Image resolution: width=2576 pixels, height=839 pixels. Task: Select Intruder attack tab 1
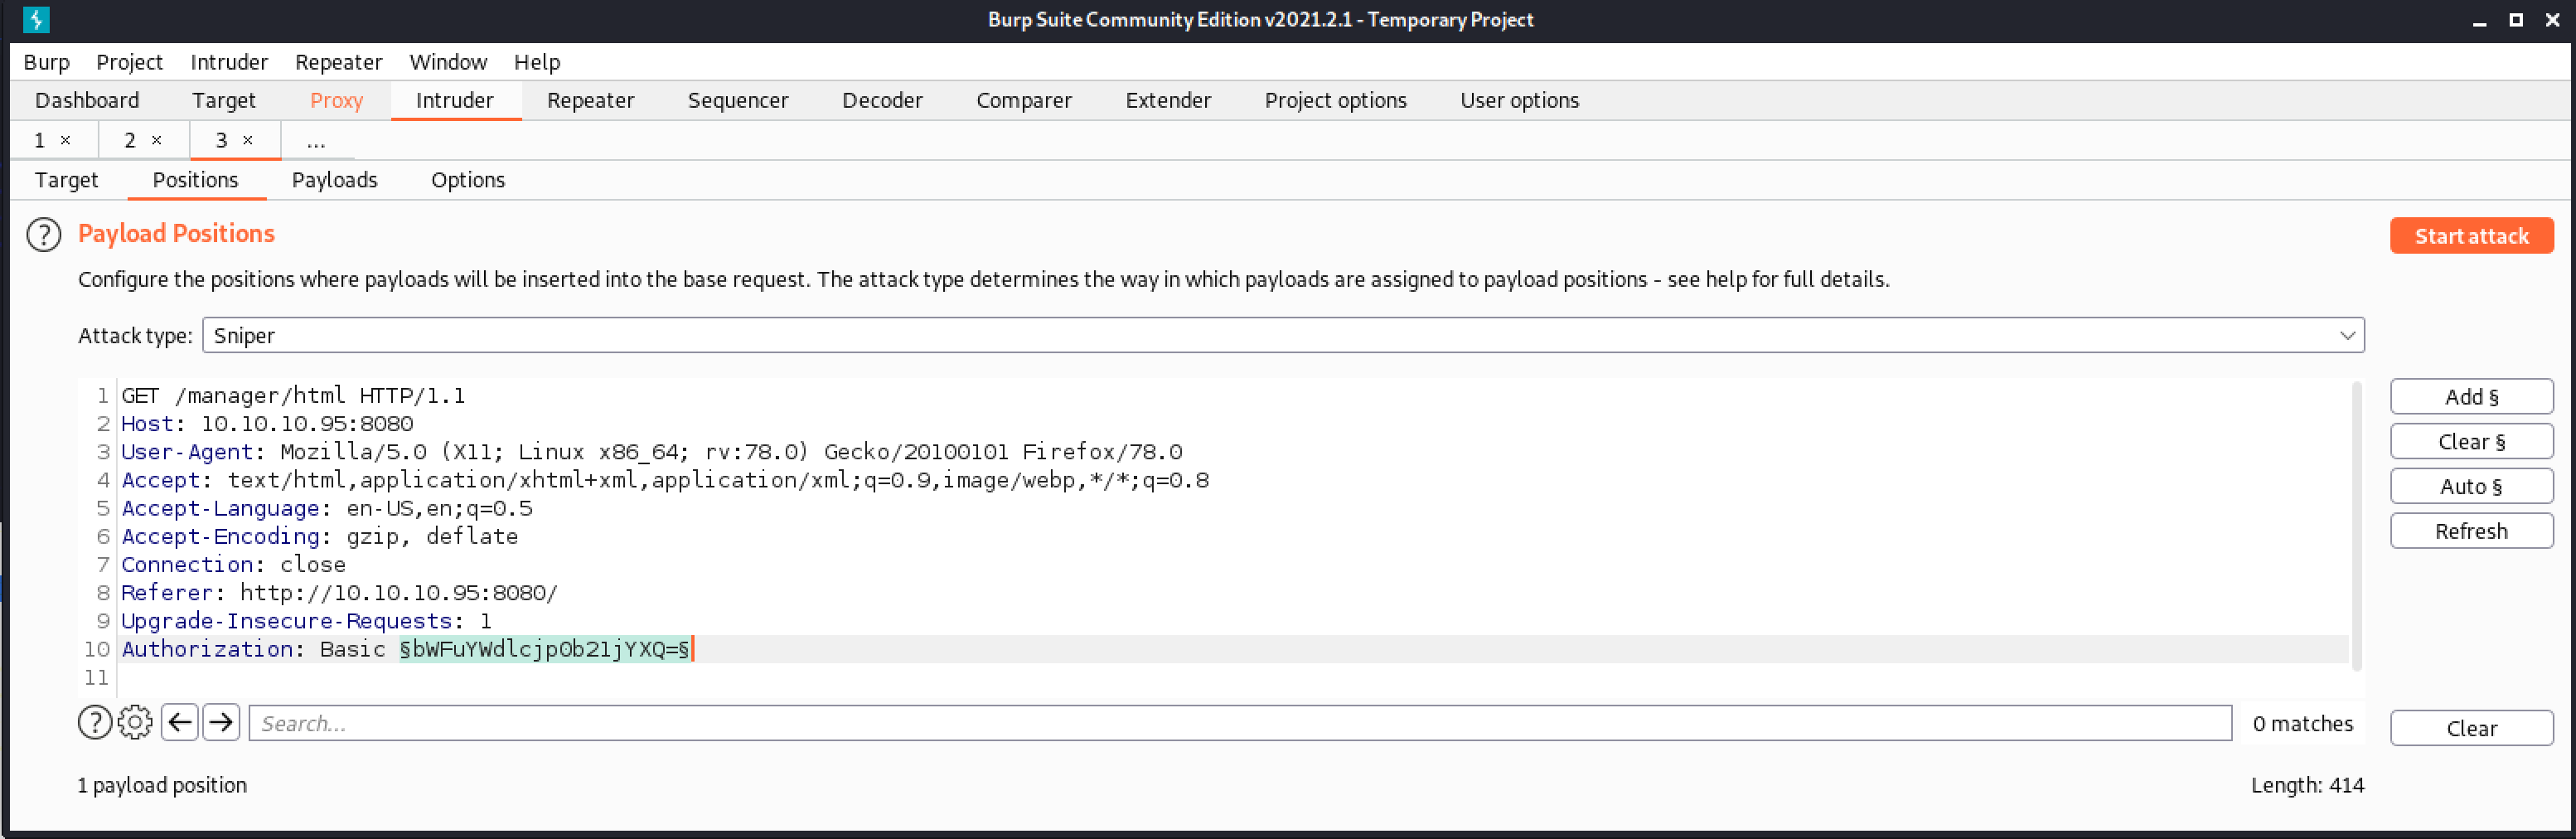click(x=39, y=140)
